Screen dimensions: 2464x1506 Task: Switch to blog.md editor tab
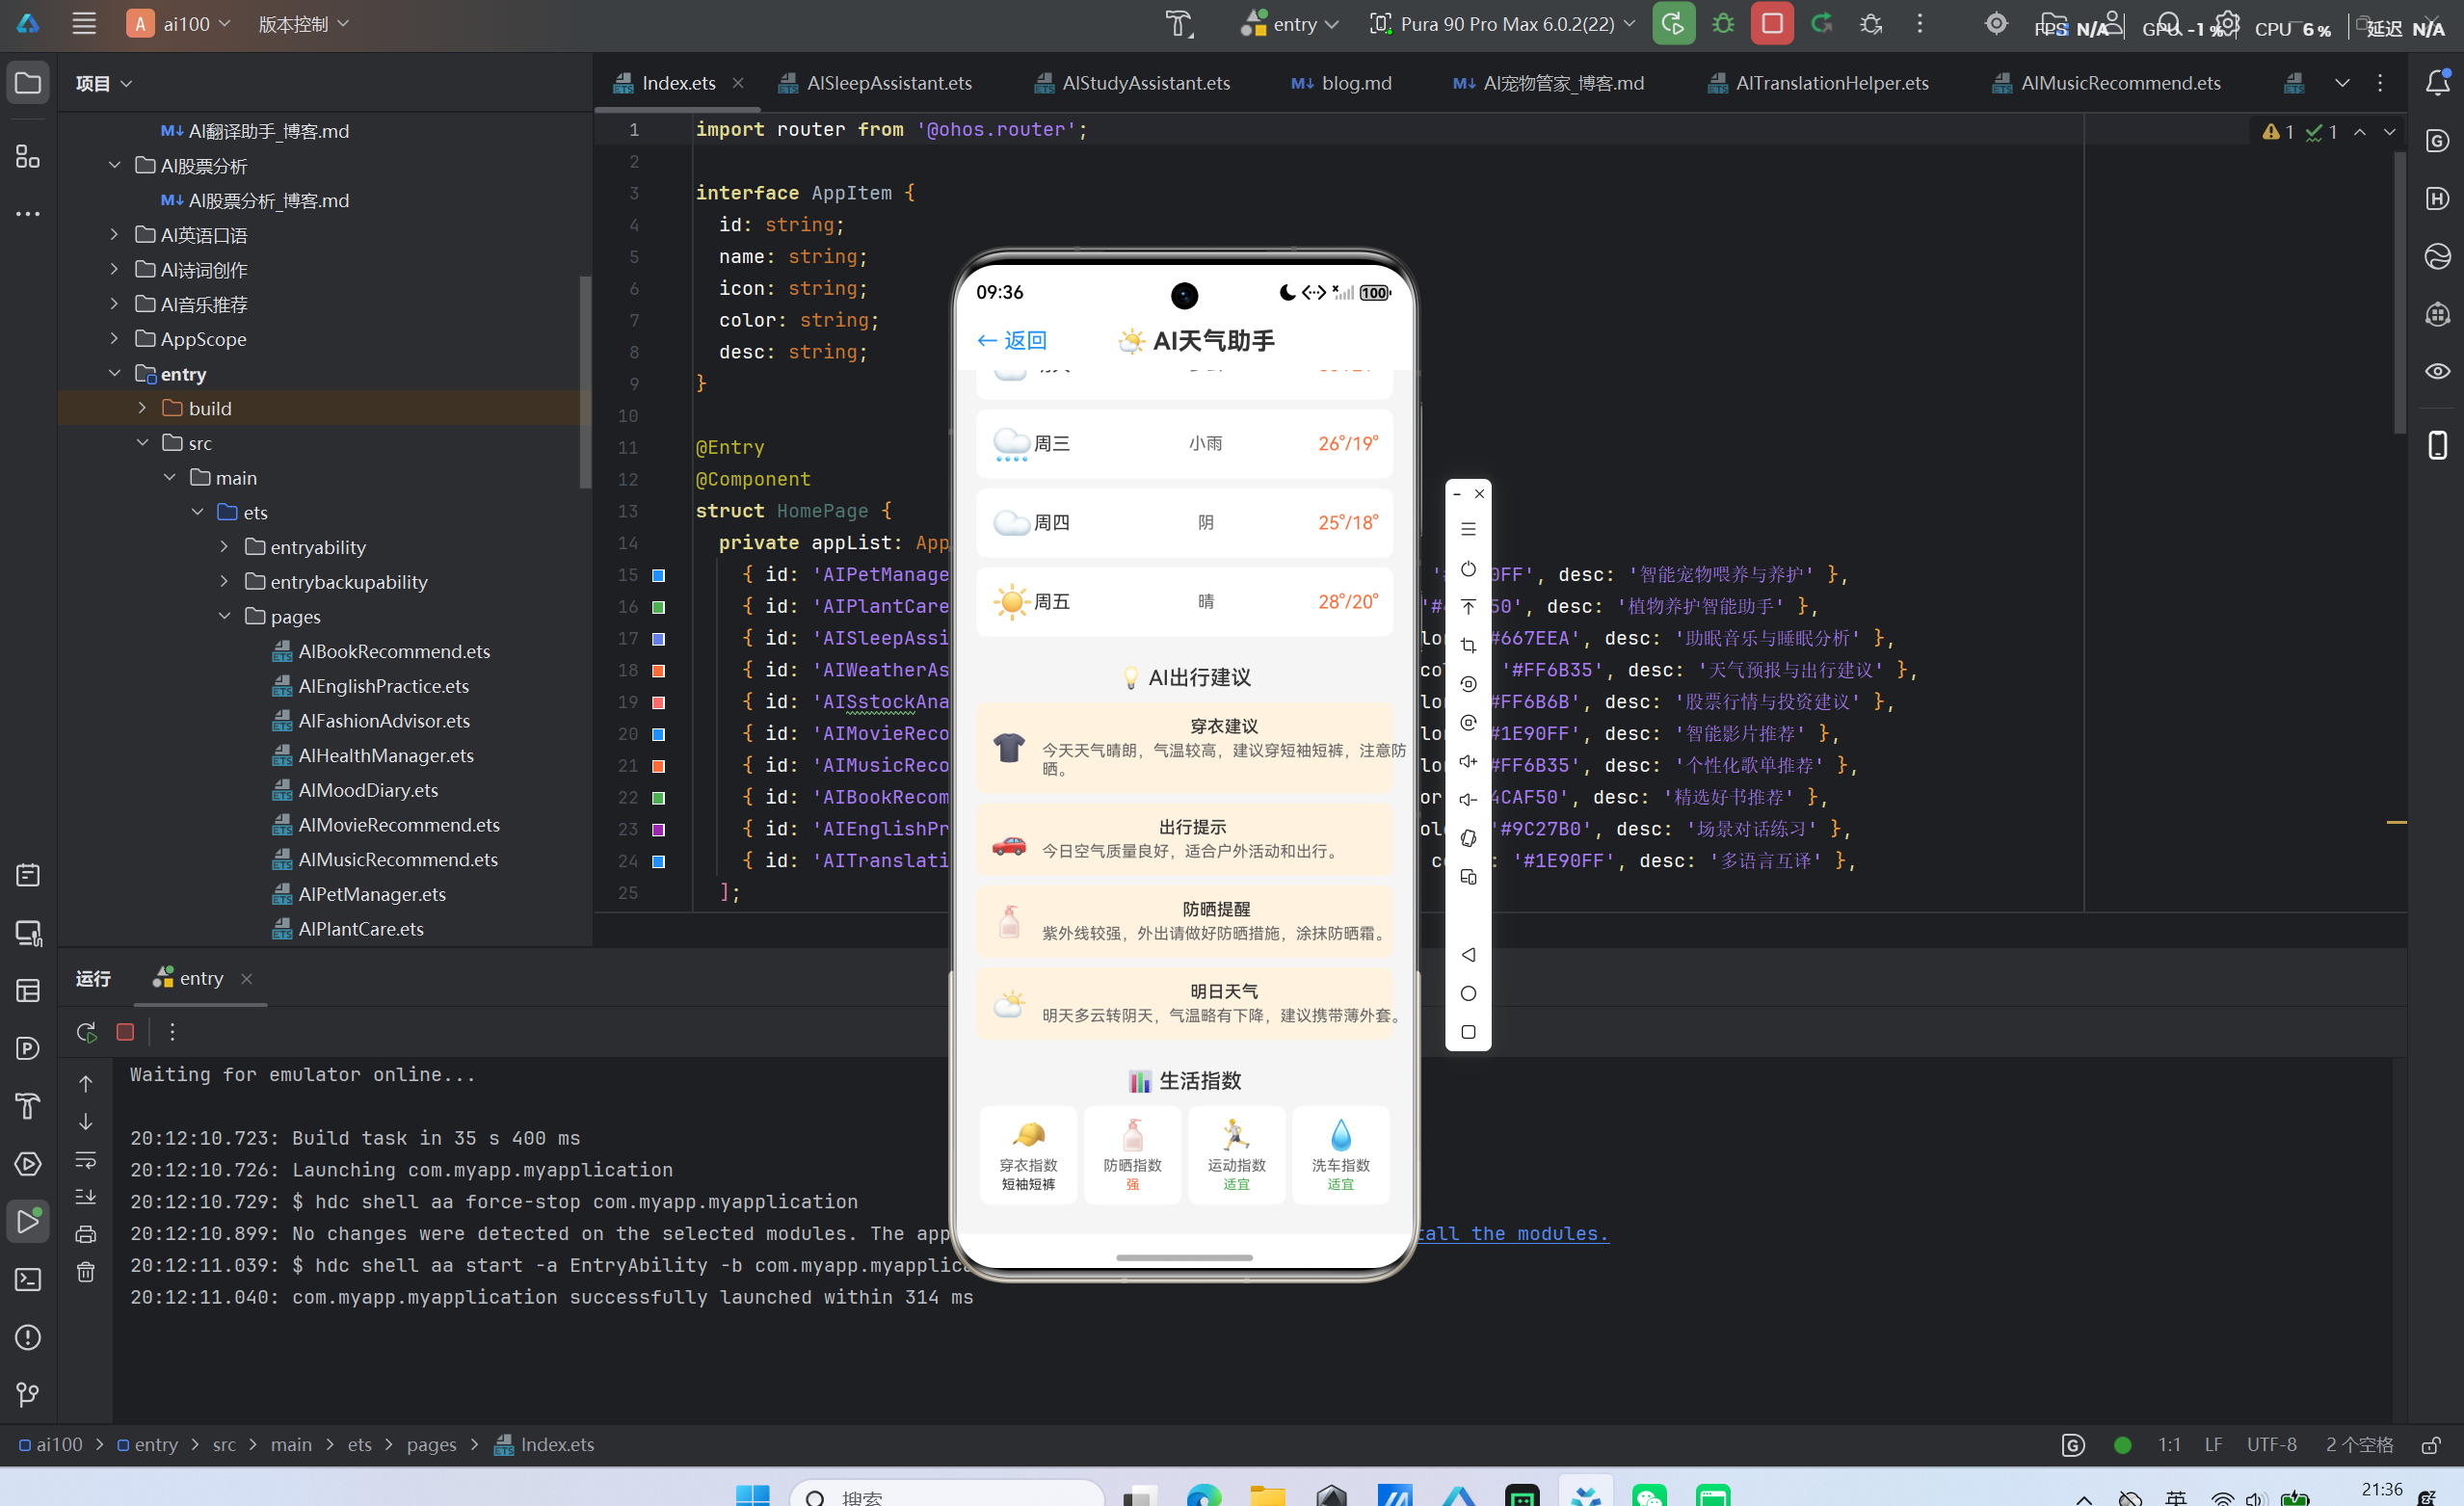click(x=1341, y=83)
